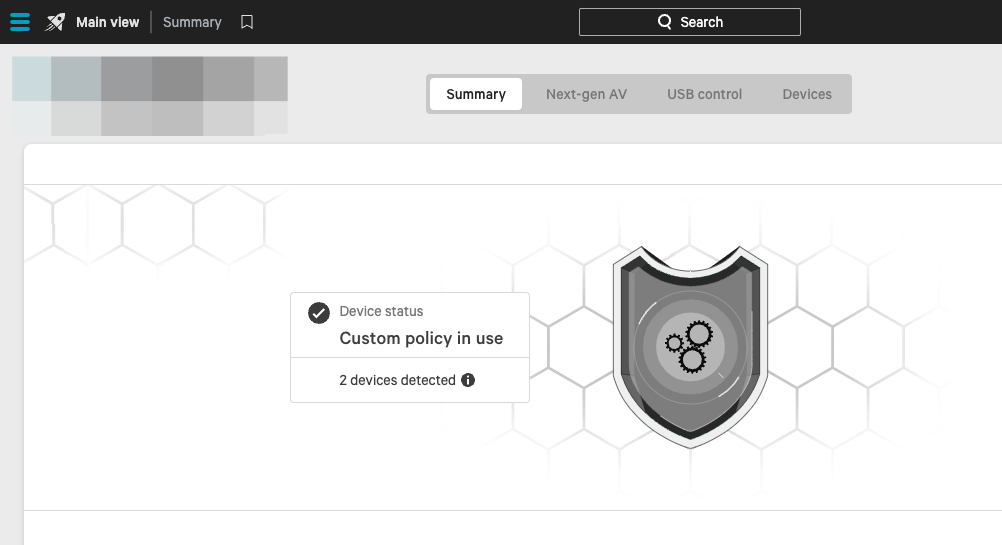This screenshot has width=1002, height=545.
Task: Click the Device status label
Action: click(381, 311)
